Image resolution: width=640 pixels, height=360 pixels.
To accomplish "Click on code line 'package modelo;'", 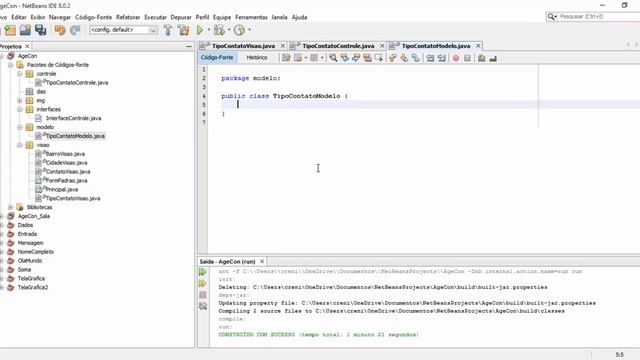I will point(251,78).
